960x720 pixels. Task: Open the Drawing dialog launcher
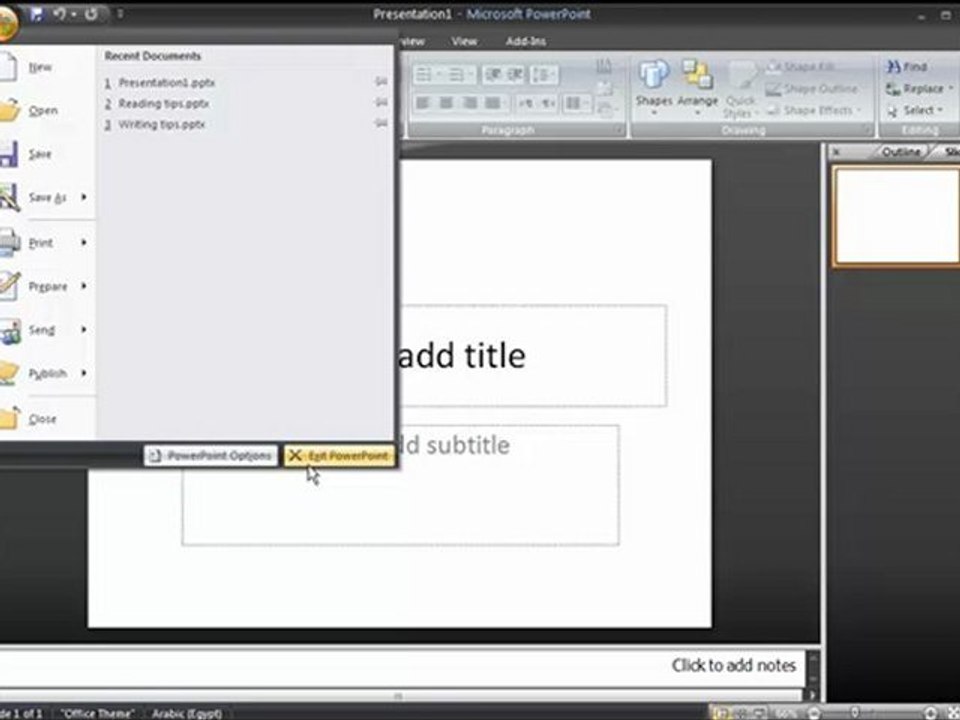868,130
